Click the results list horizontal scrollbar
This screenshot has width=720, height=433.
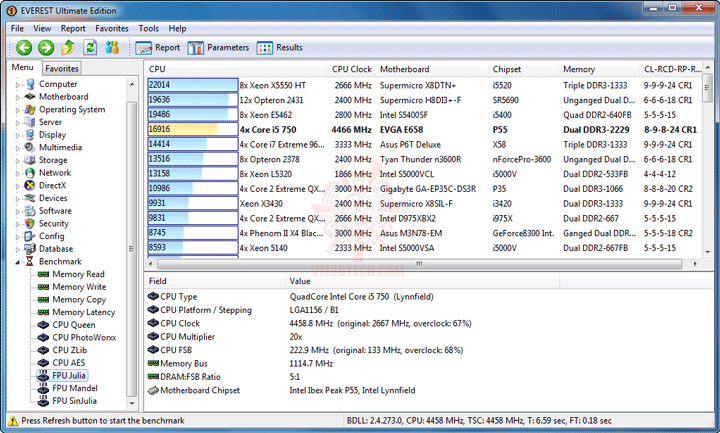(x=419, y=264)
